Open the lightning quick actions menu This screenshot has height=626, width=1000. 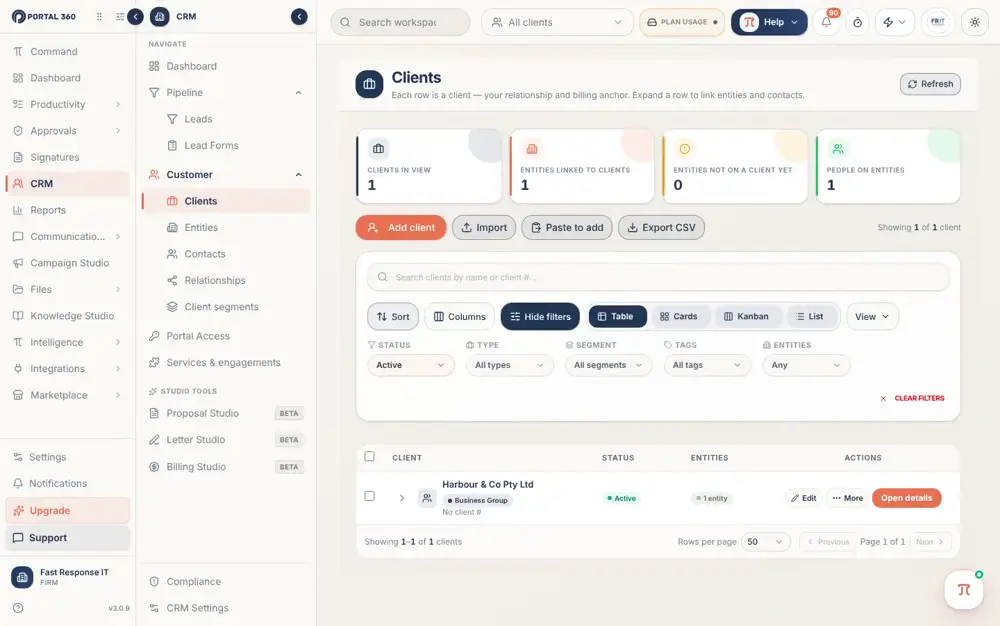point(894,22)
